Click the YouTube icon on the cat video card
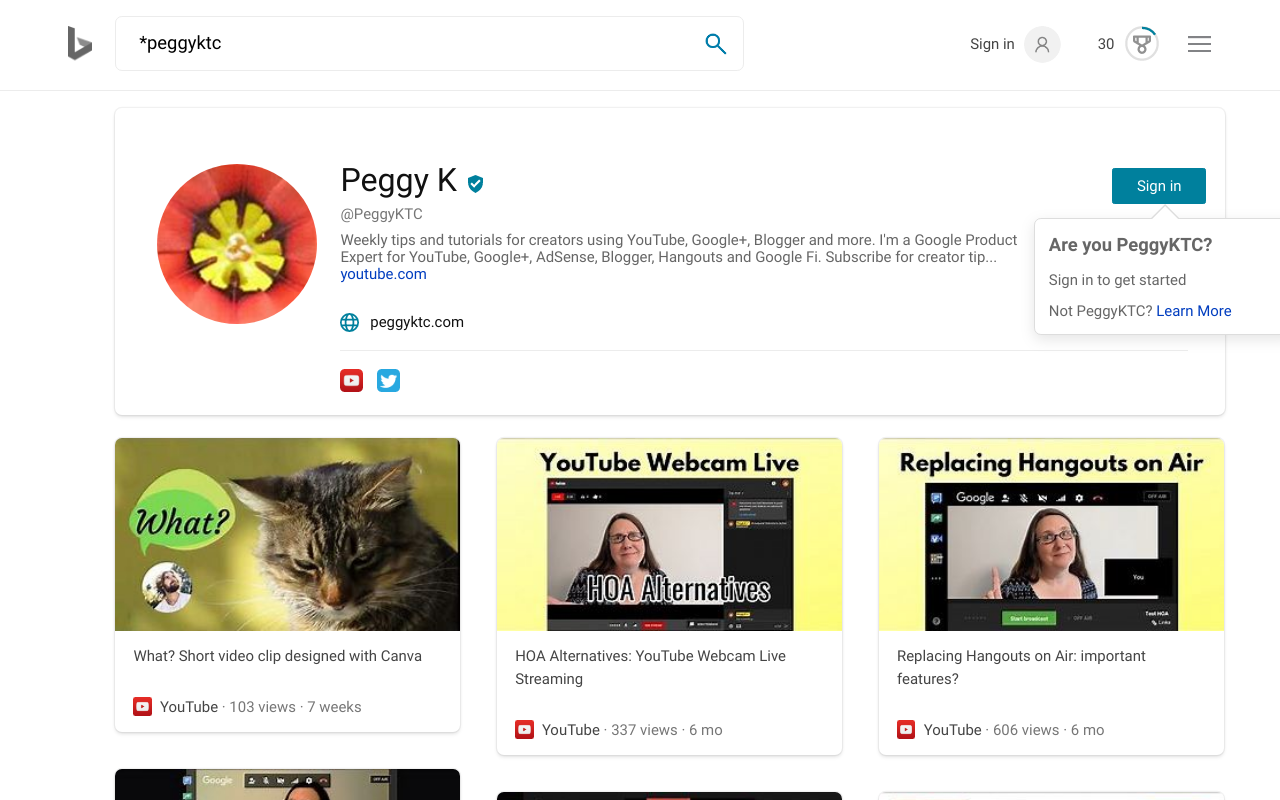This screenshot has width=1280, height=800. click(x=142, y=706)
